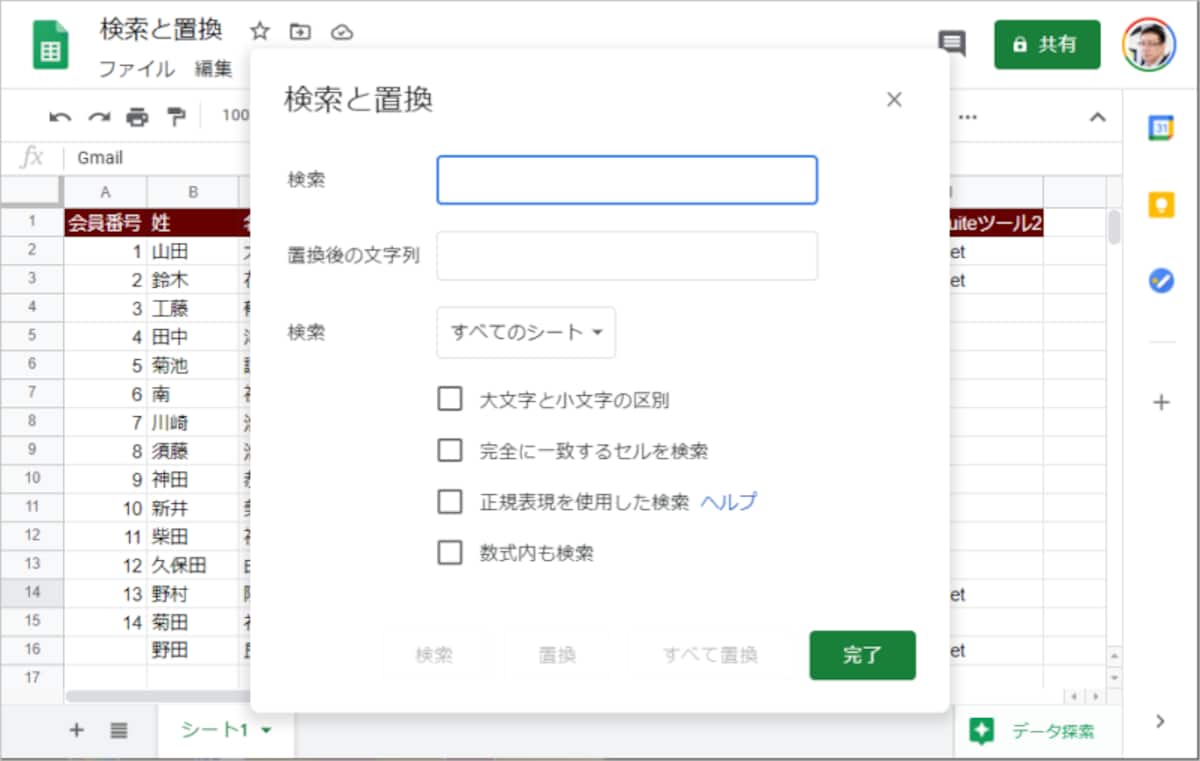Open Google Keep side panel icon
Image resolution: width=1200 pixels, height=761 pixels.
tap(1160, 205)
